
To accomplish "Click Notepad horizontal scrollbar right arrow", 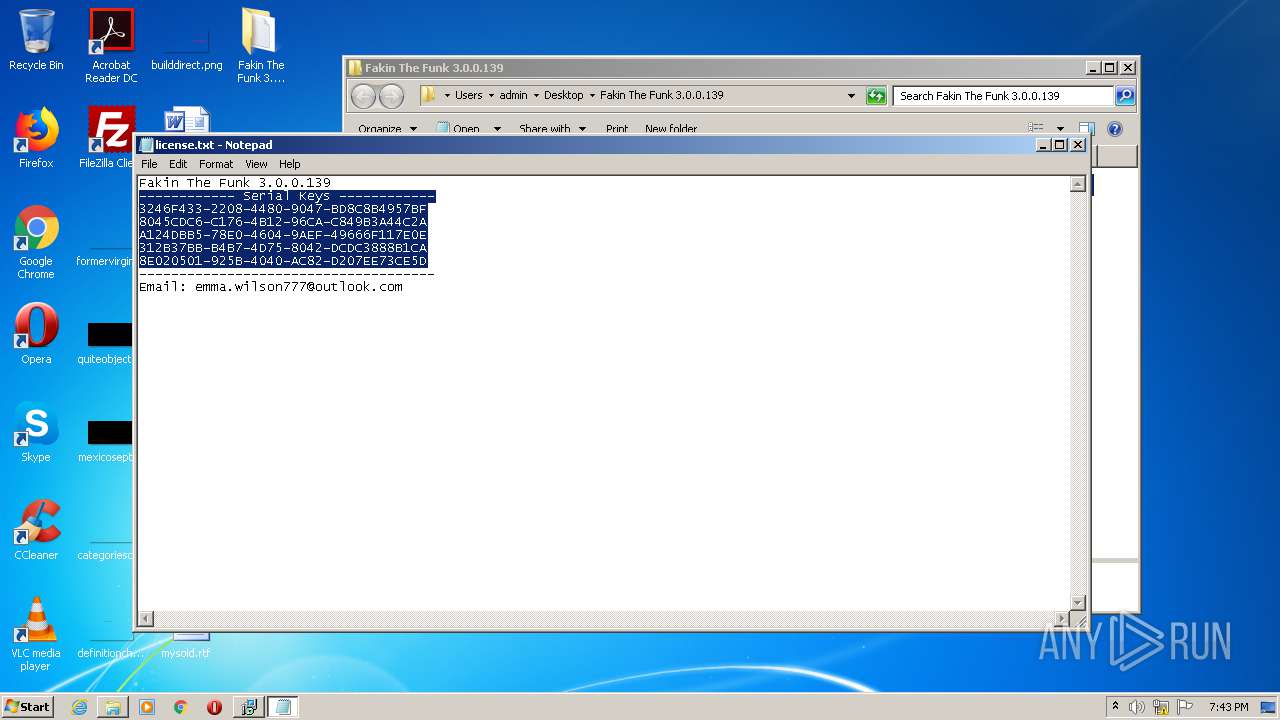I will [1061, 619].
